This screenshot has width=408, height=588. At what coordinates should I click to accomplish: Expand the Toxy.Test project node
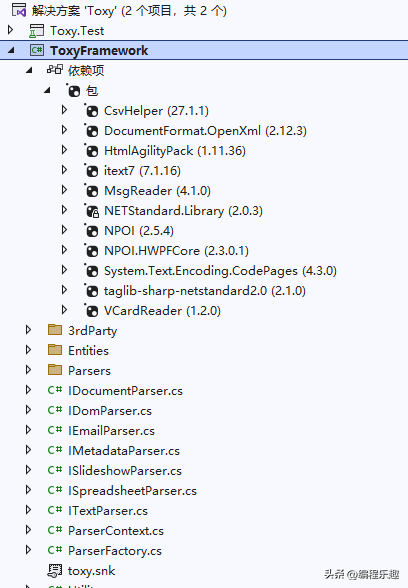[10, 30]
